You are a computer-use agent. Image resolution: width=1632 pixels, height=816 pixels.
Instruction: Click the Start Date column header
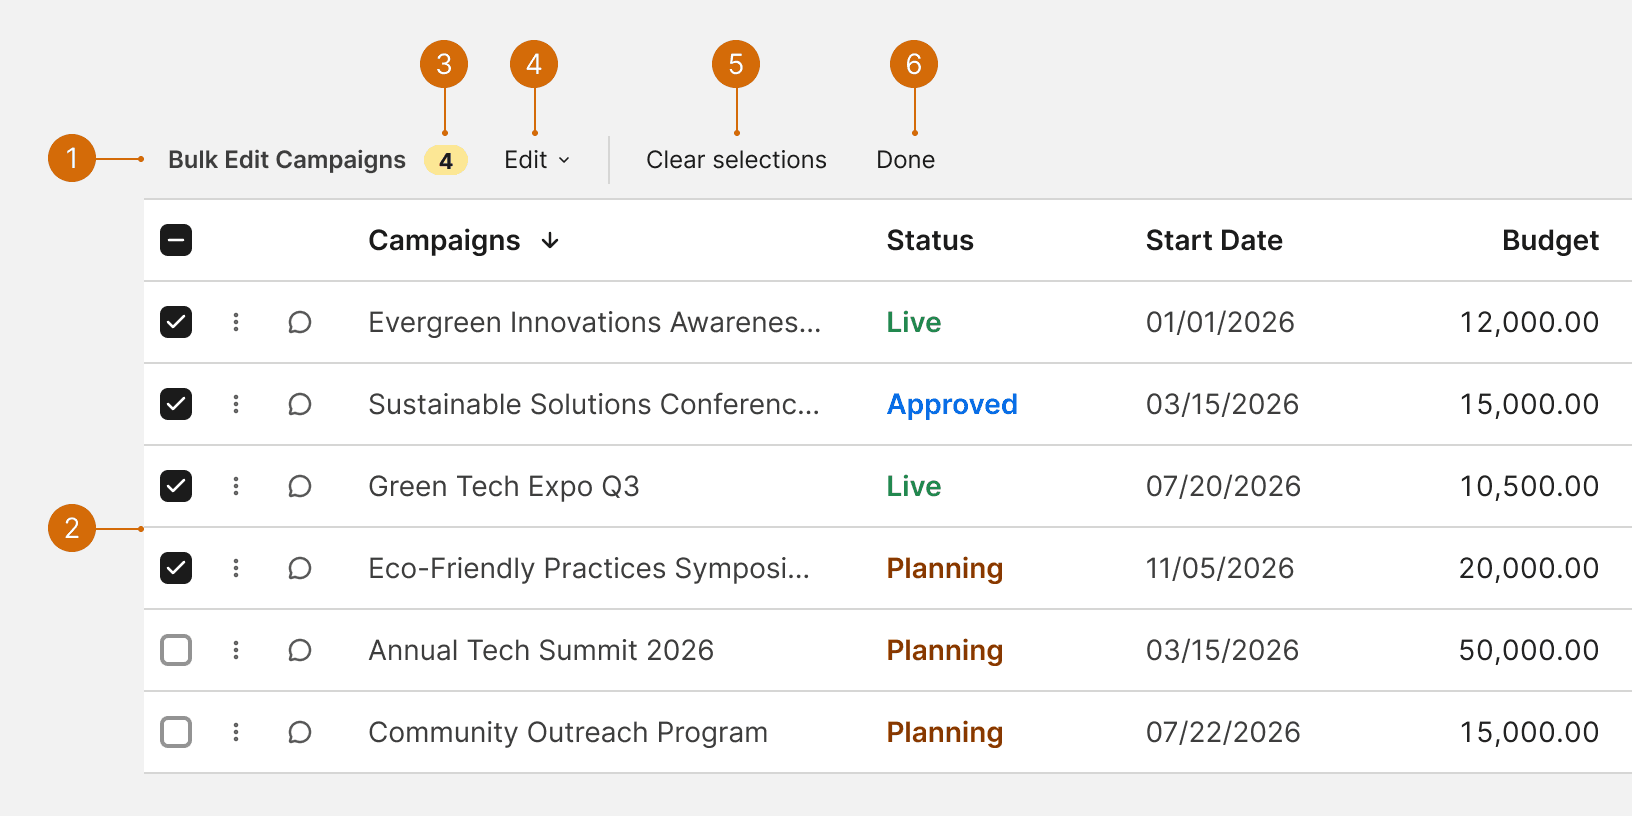[x=1214, y=240]
